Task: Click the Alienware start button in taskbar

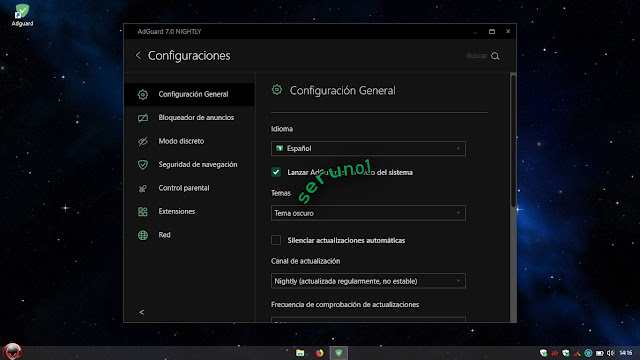Action: click(12, 351)
